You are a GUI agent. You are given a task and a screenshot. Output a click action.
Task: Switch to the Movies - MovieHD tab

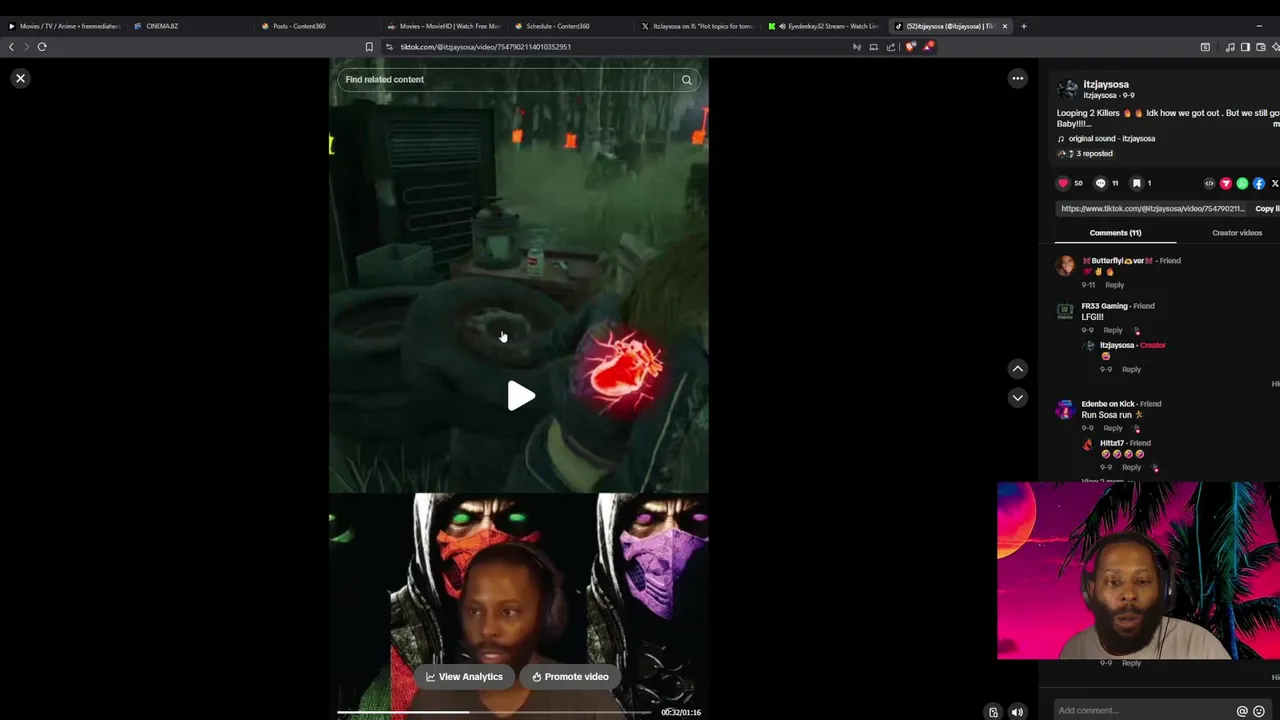tap(442, 26)
